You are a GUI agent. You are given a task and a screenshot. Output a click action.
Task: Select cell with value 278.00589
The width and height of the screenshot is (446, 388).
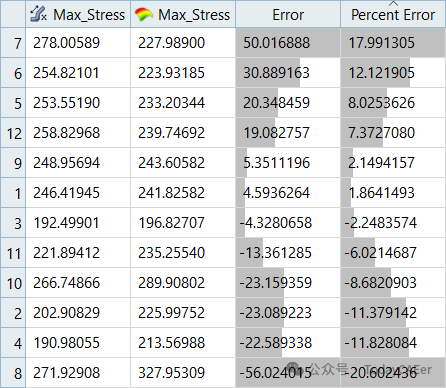click(78, 43)
